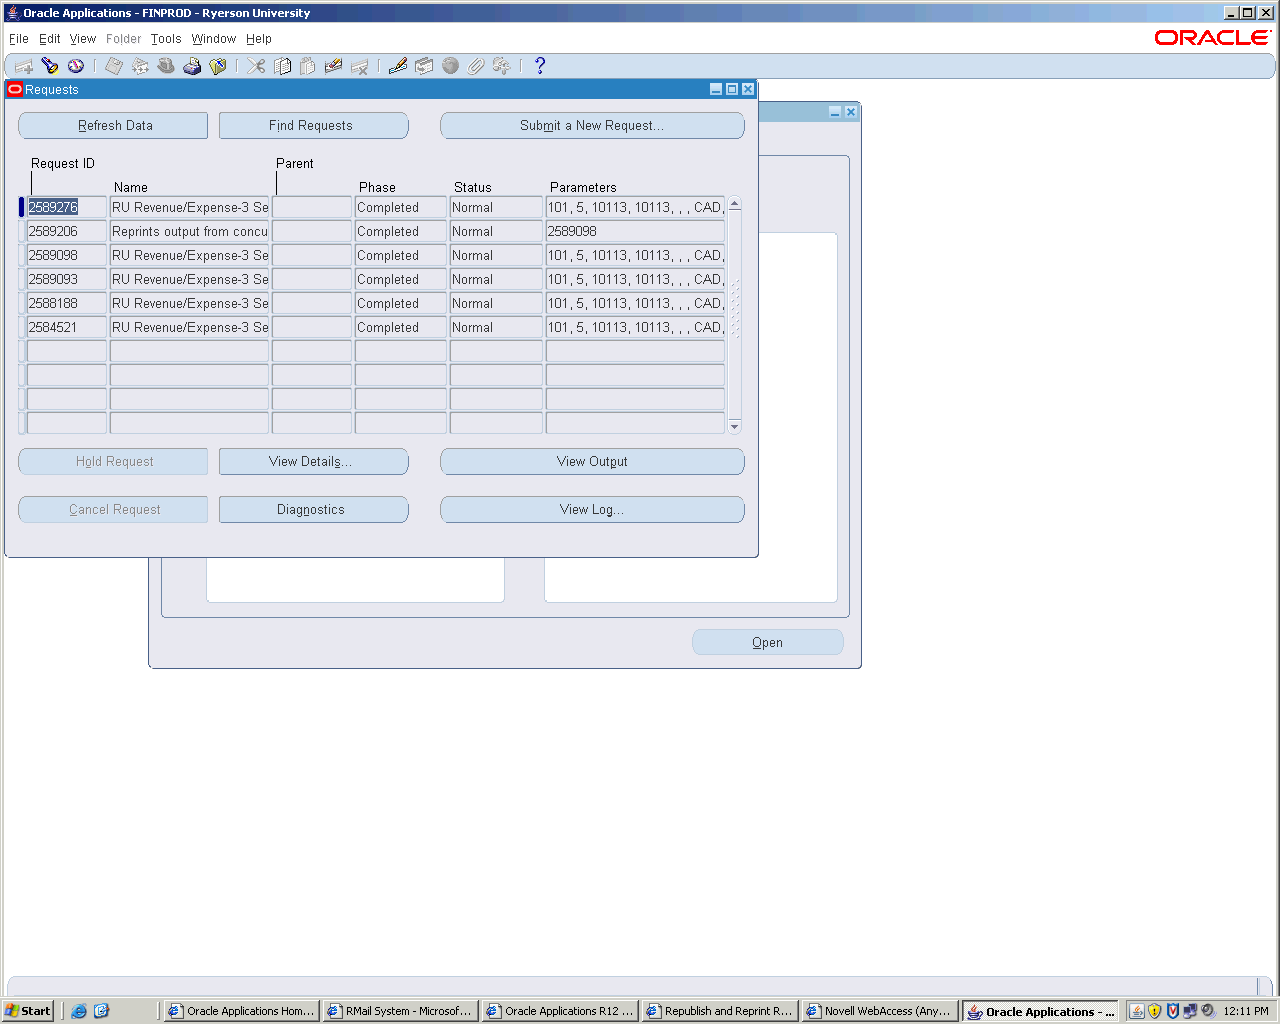1280x1024 pixels.
Task: Click the View Output button
Action: point(592,462)
